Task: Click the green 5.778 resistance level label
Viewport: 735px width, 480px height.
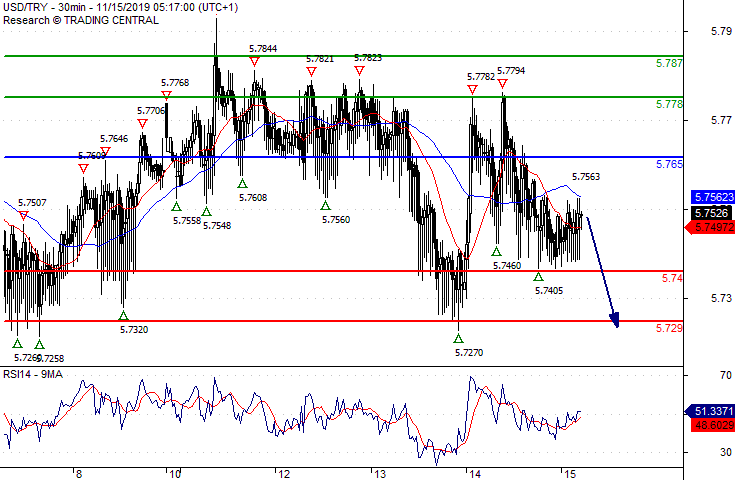Action: click(669, 104)
